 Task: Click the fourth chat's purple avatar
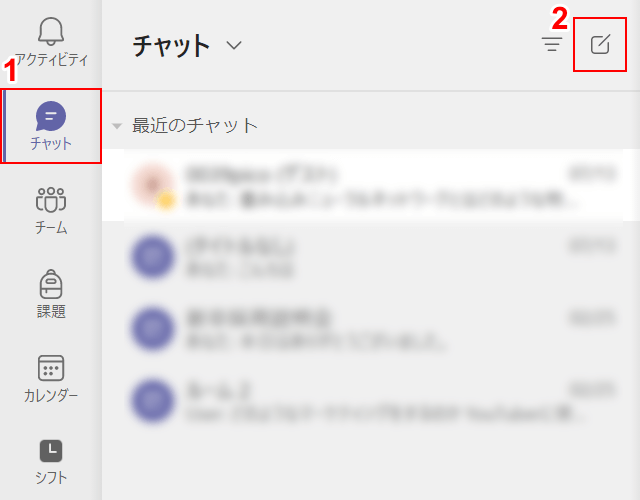point(152,400)
